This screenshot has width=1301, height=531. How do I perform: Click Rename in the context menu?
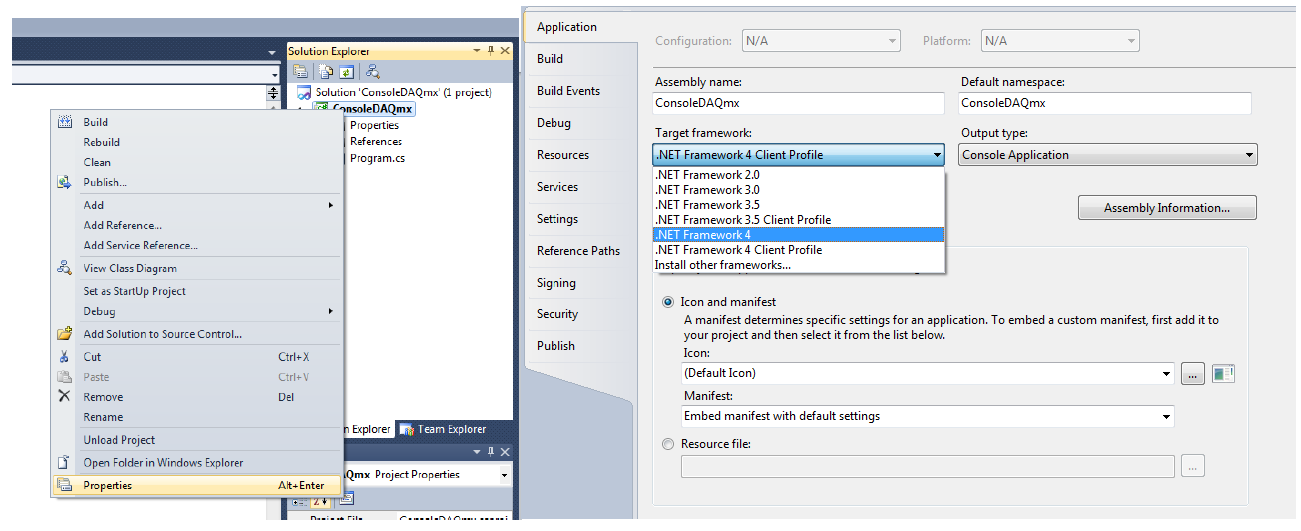(x=197, y=417)
